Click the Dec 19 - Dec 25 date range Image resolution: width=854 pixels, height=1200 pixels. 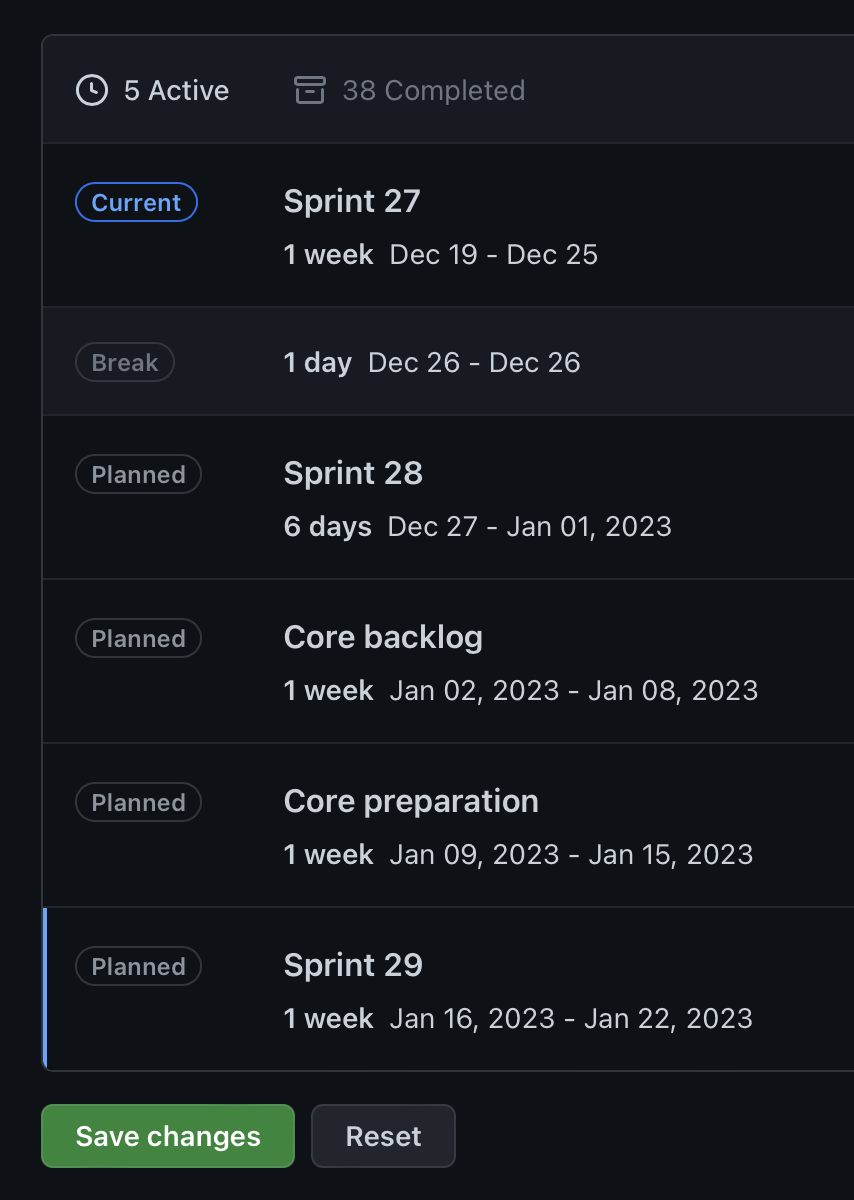tap(494, 255)
